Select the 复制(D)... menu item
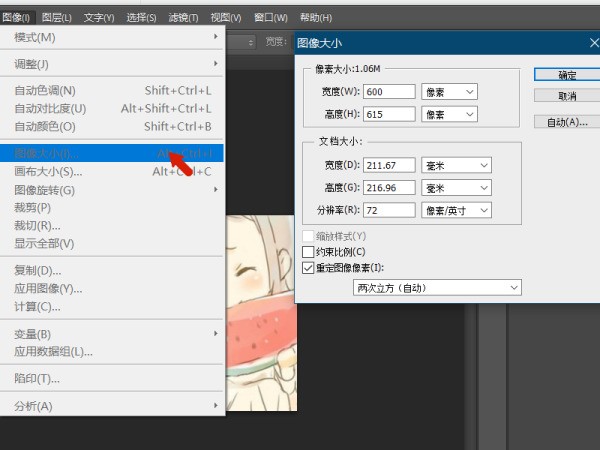This screenshot has width=600, height=450. coord(38,271)
